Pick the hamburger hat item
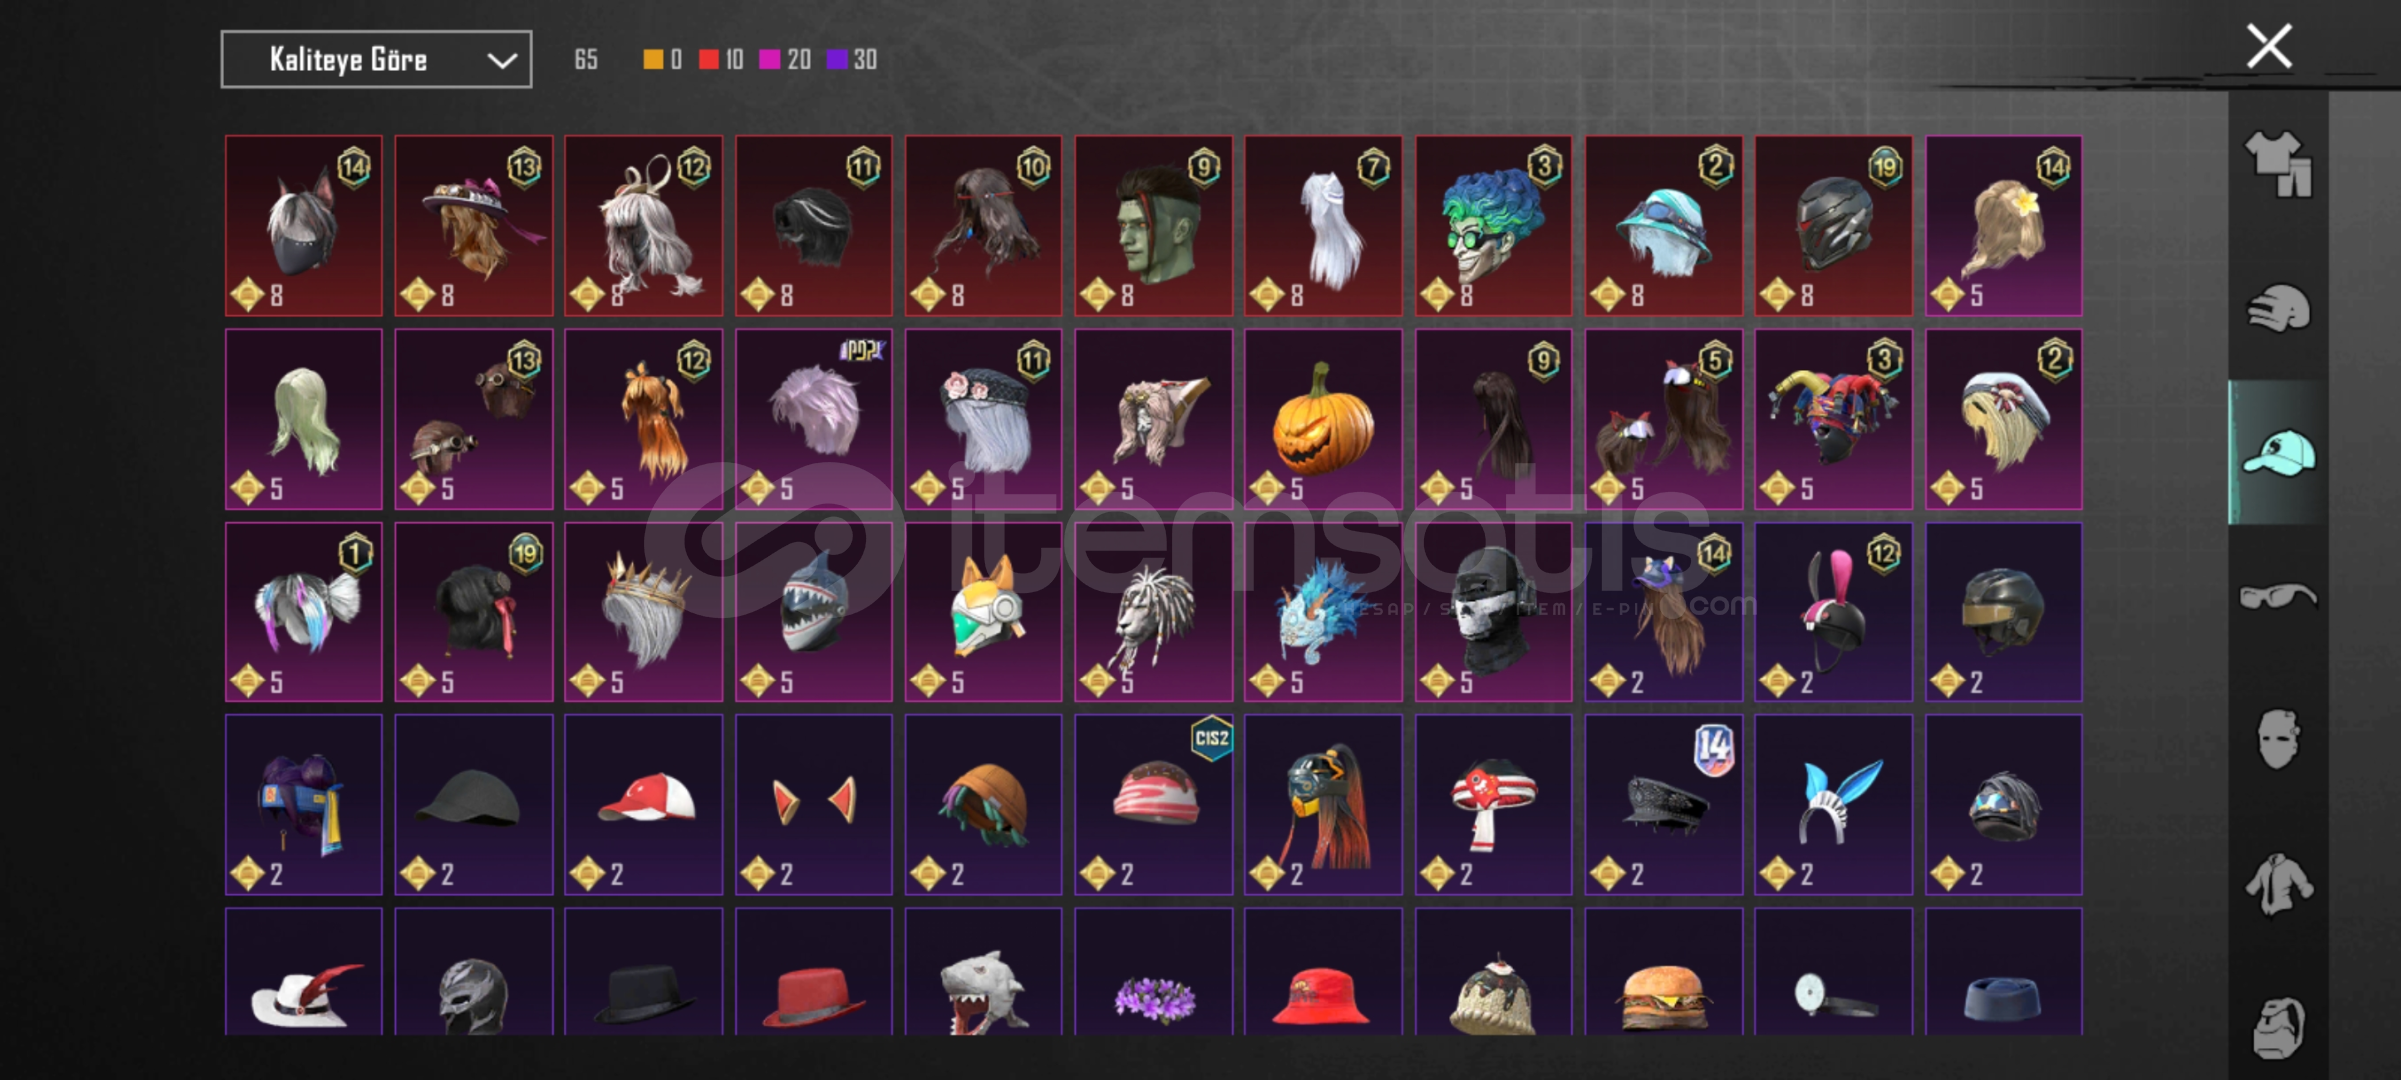 pyautogui.click(x=1663, y=972)
